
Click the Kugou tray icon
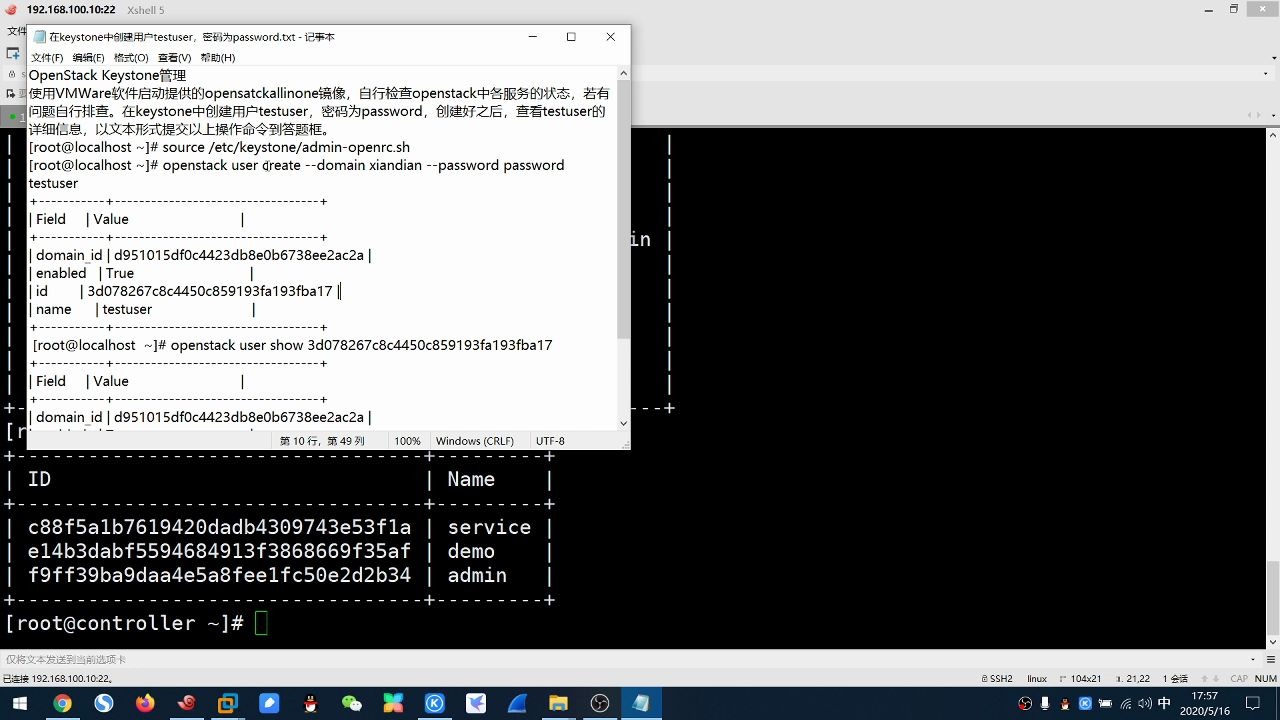(x=1085, y=703)
